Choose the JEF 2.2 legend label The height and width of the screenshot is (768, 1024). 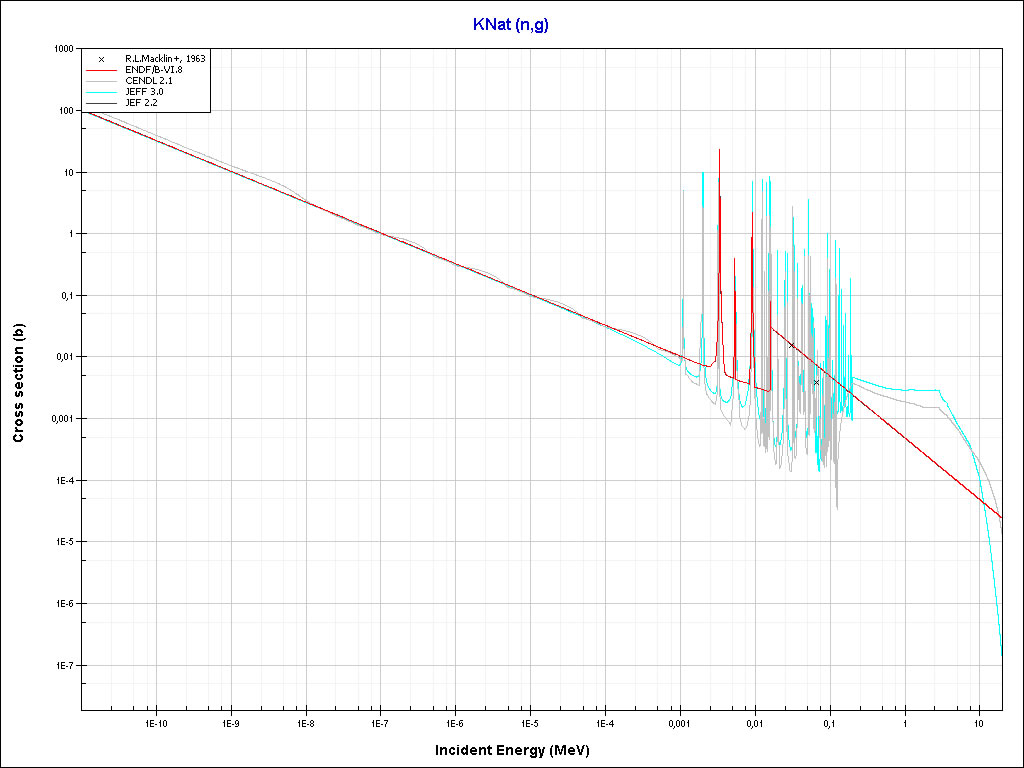coord(142,103)
